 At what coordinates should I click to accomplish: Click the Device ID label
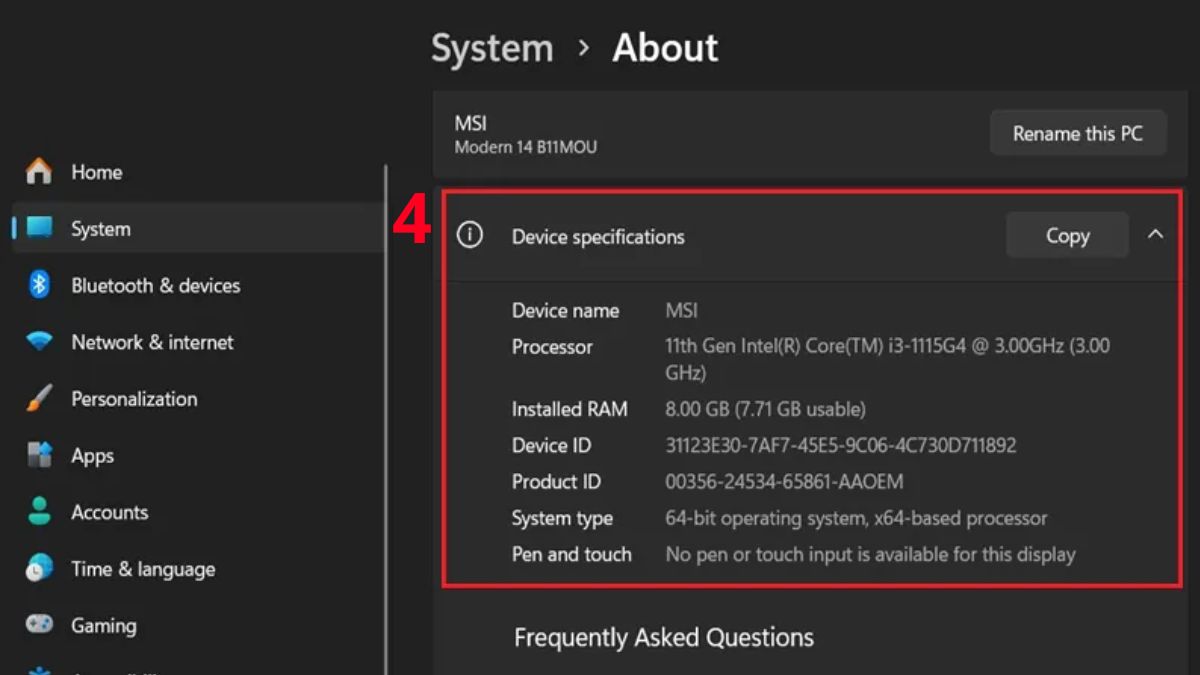[x=551, y=445]
